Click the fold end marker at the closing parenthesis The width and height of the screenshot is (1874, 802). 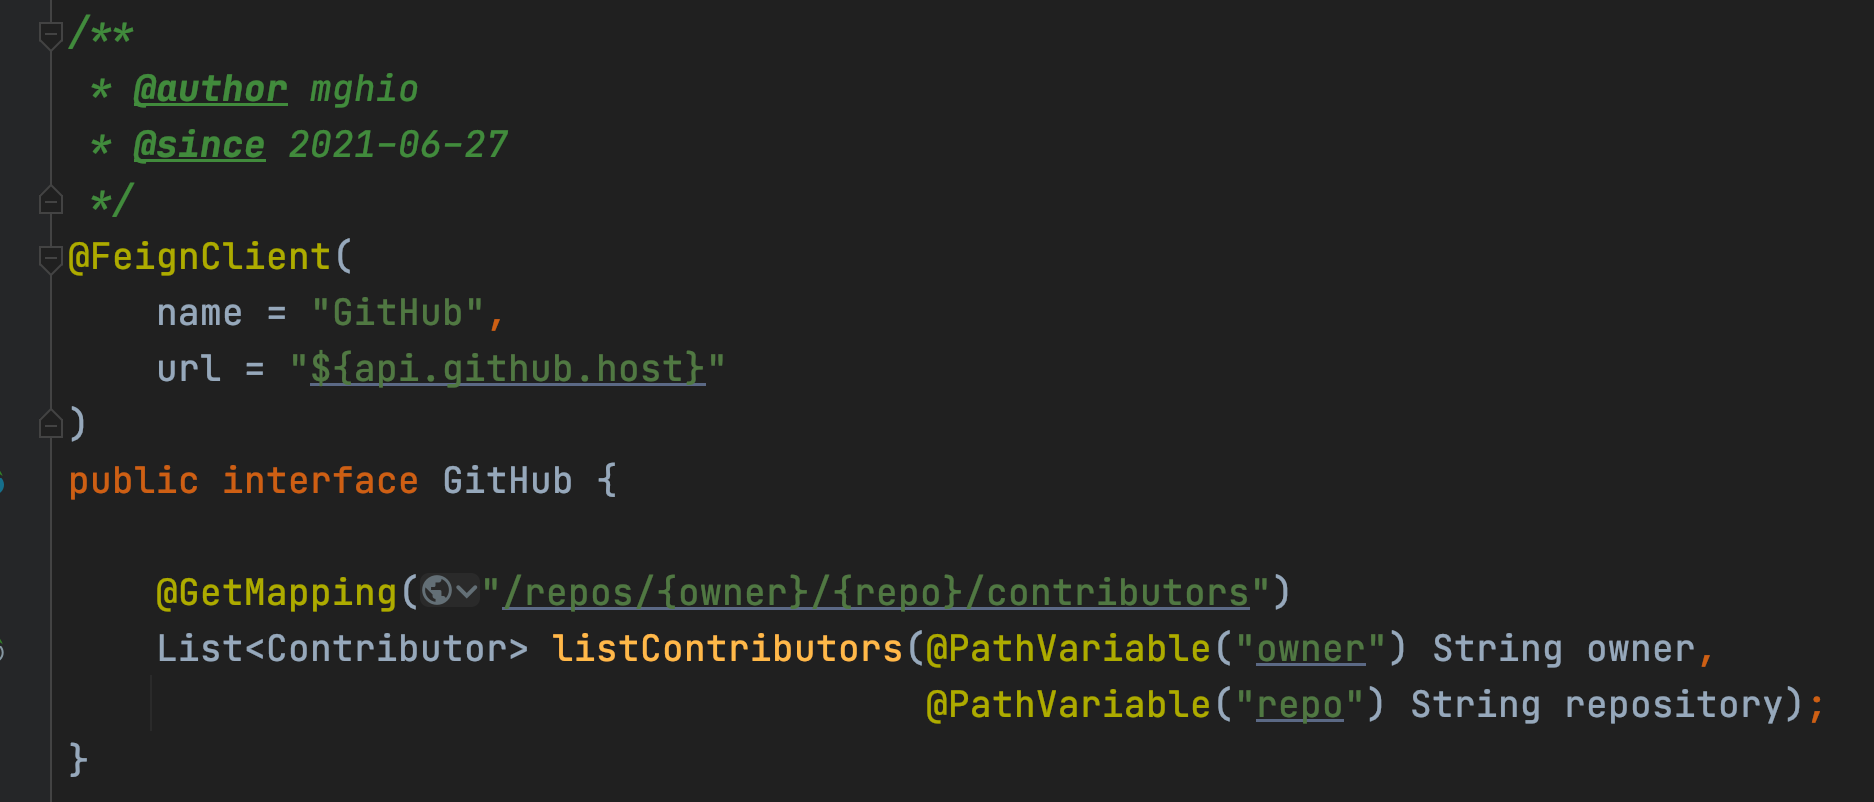tap(50, 424)
